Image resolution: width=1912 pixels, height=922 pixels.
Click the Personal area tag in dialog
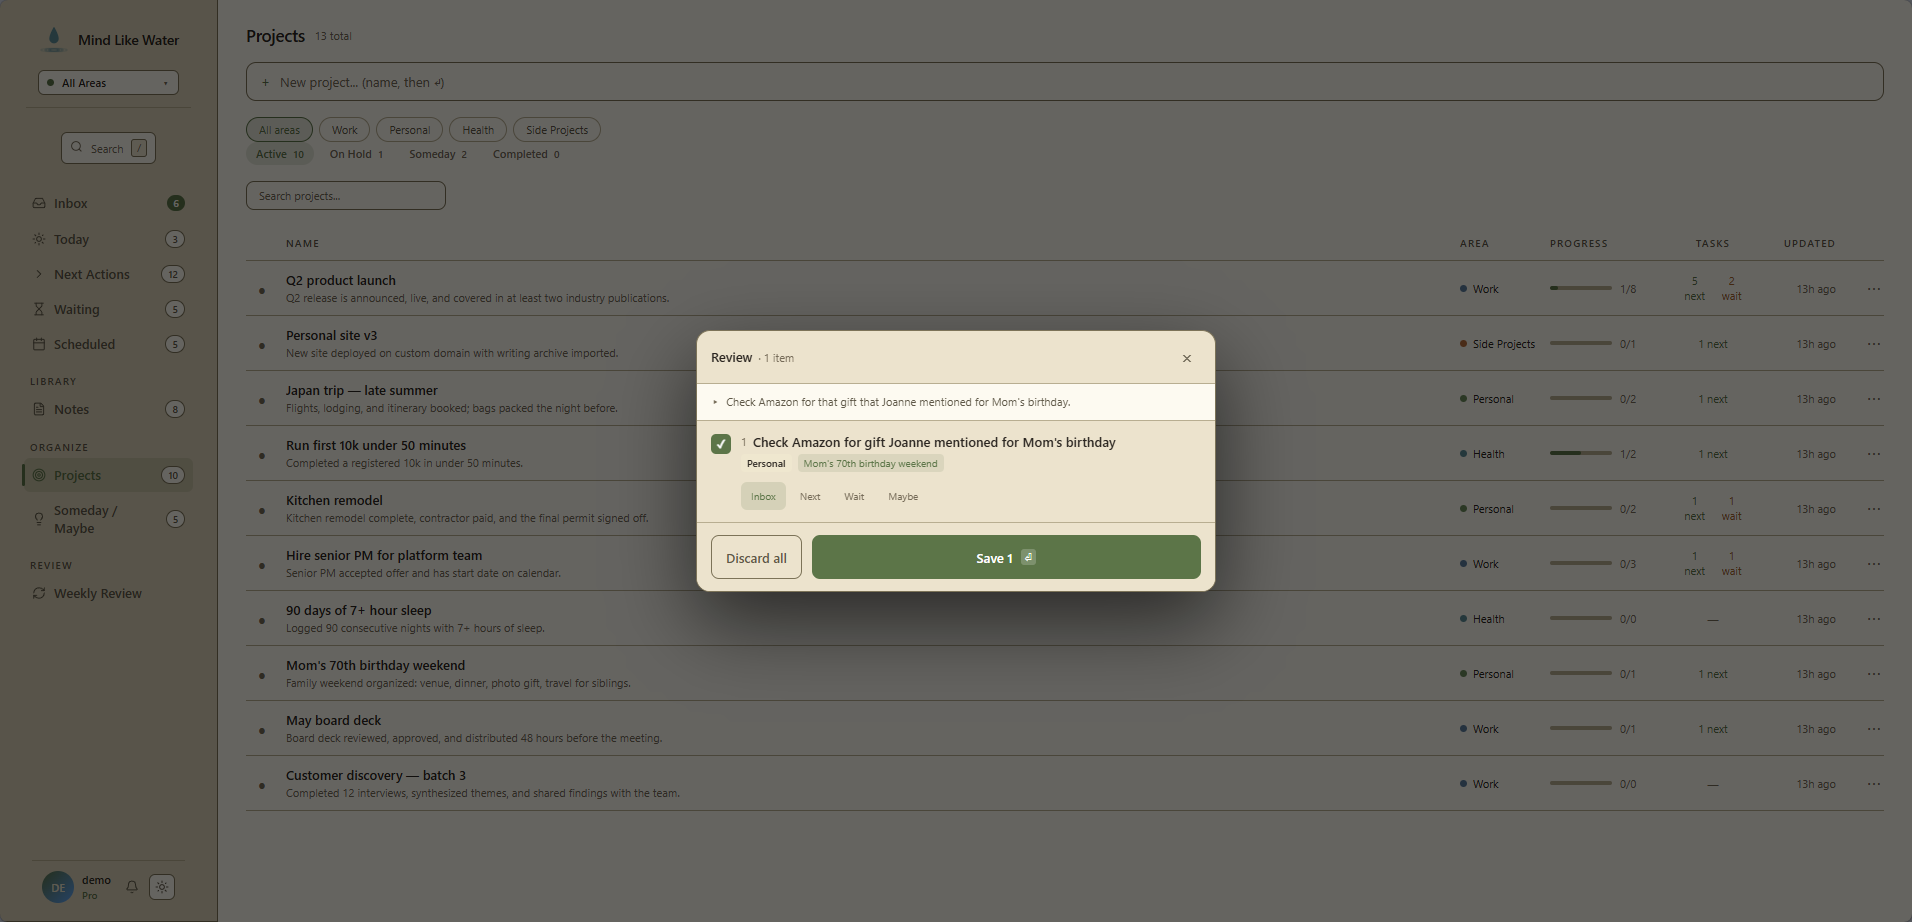(766, 464)
